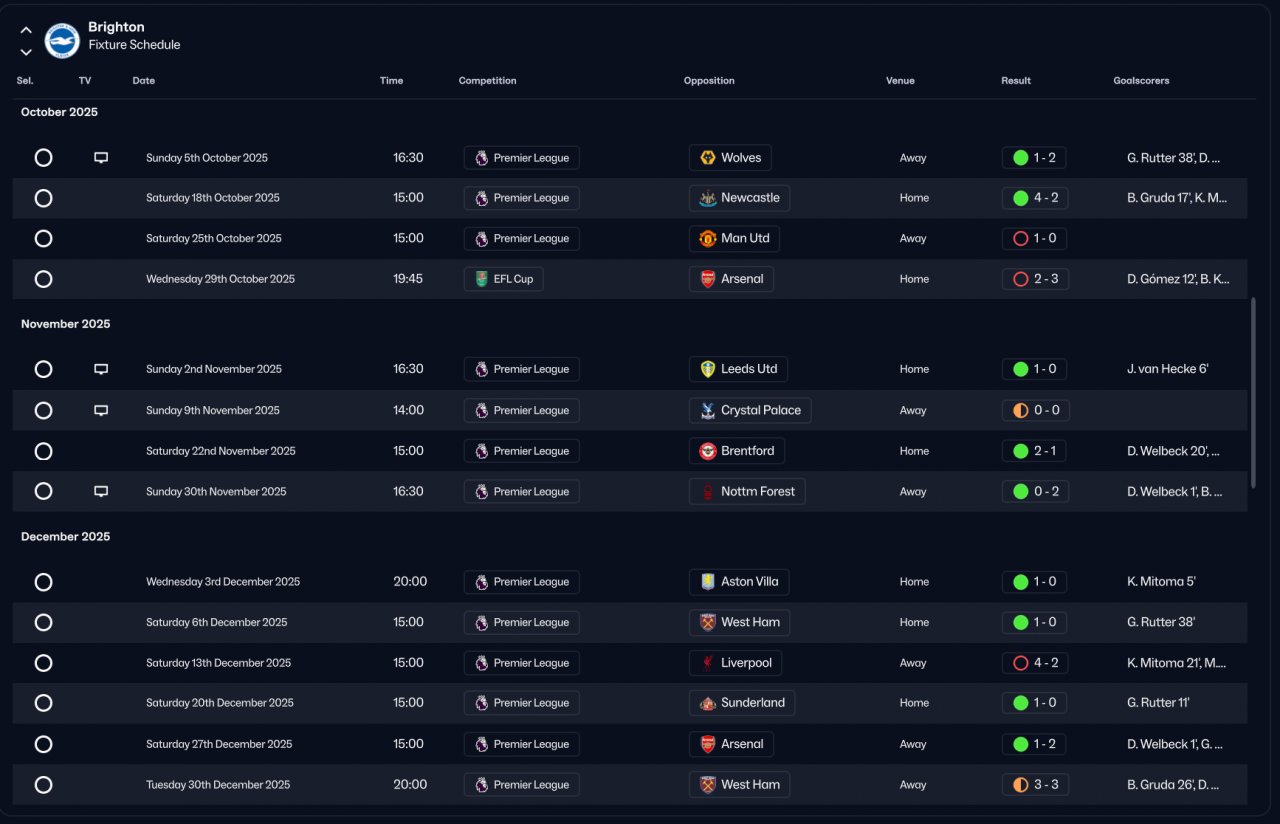Sort by the Result column header
Image resolution: width=1280 pixels, height=824 pixels.
click(1016, 81)
